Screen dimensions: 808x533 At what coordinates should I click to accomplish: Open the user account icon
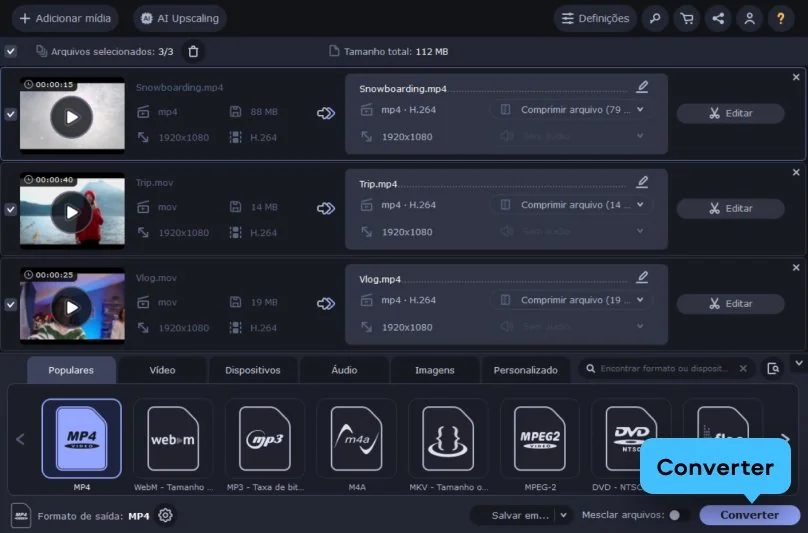click(748, 18)
